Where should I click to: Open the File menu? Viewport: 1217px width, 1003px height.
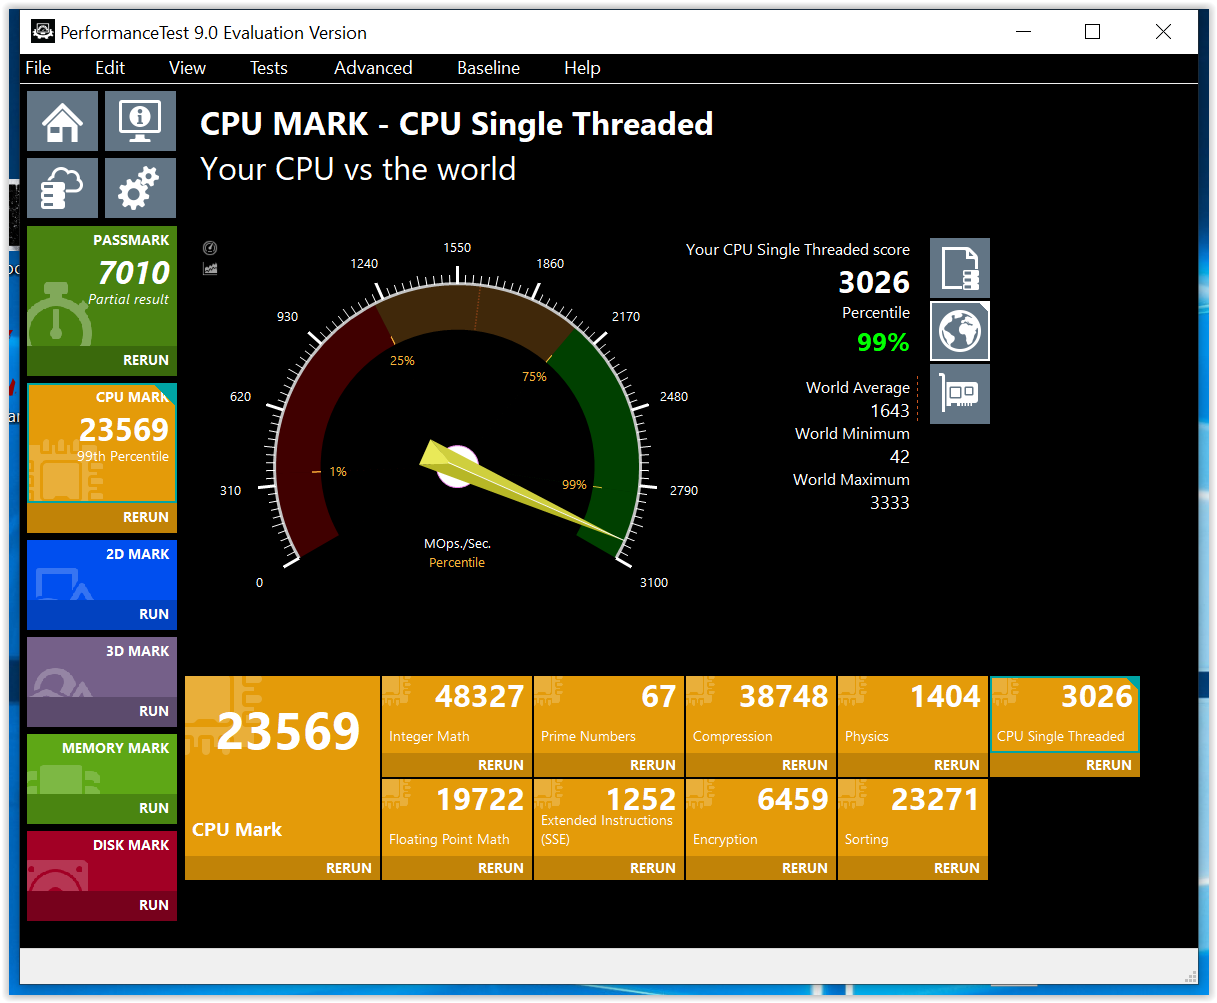(38, 68)
